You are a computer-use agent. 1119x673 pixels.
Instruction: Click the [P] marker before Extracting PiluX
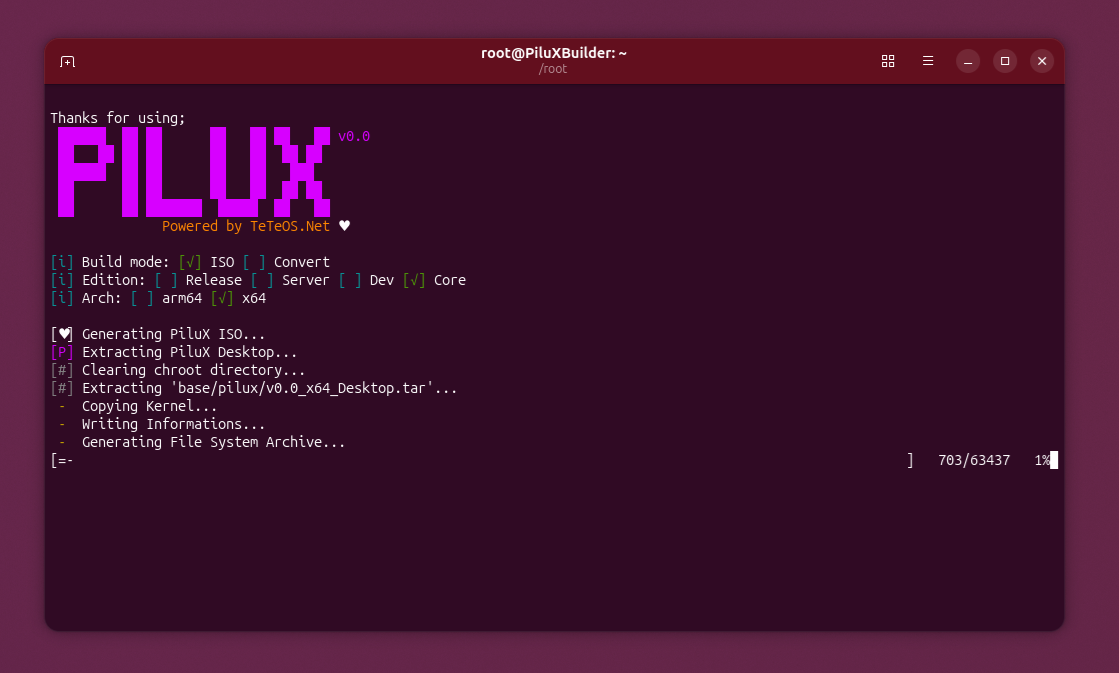pyautogui.click(x=62, y=353)
